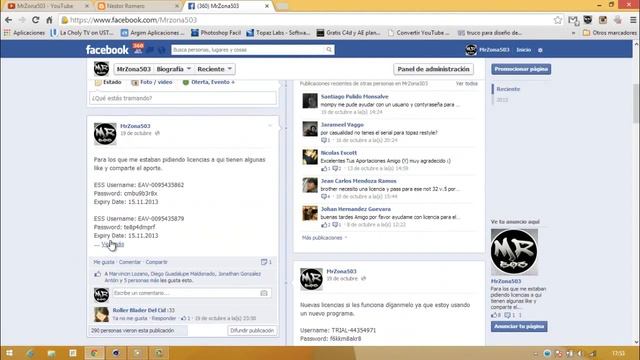Expand the Biografía dropdown

click(x=173, y=69)
